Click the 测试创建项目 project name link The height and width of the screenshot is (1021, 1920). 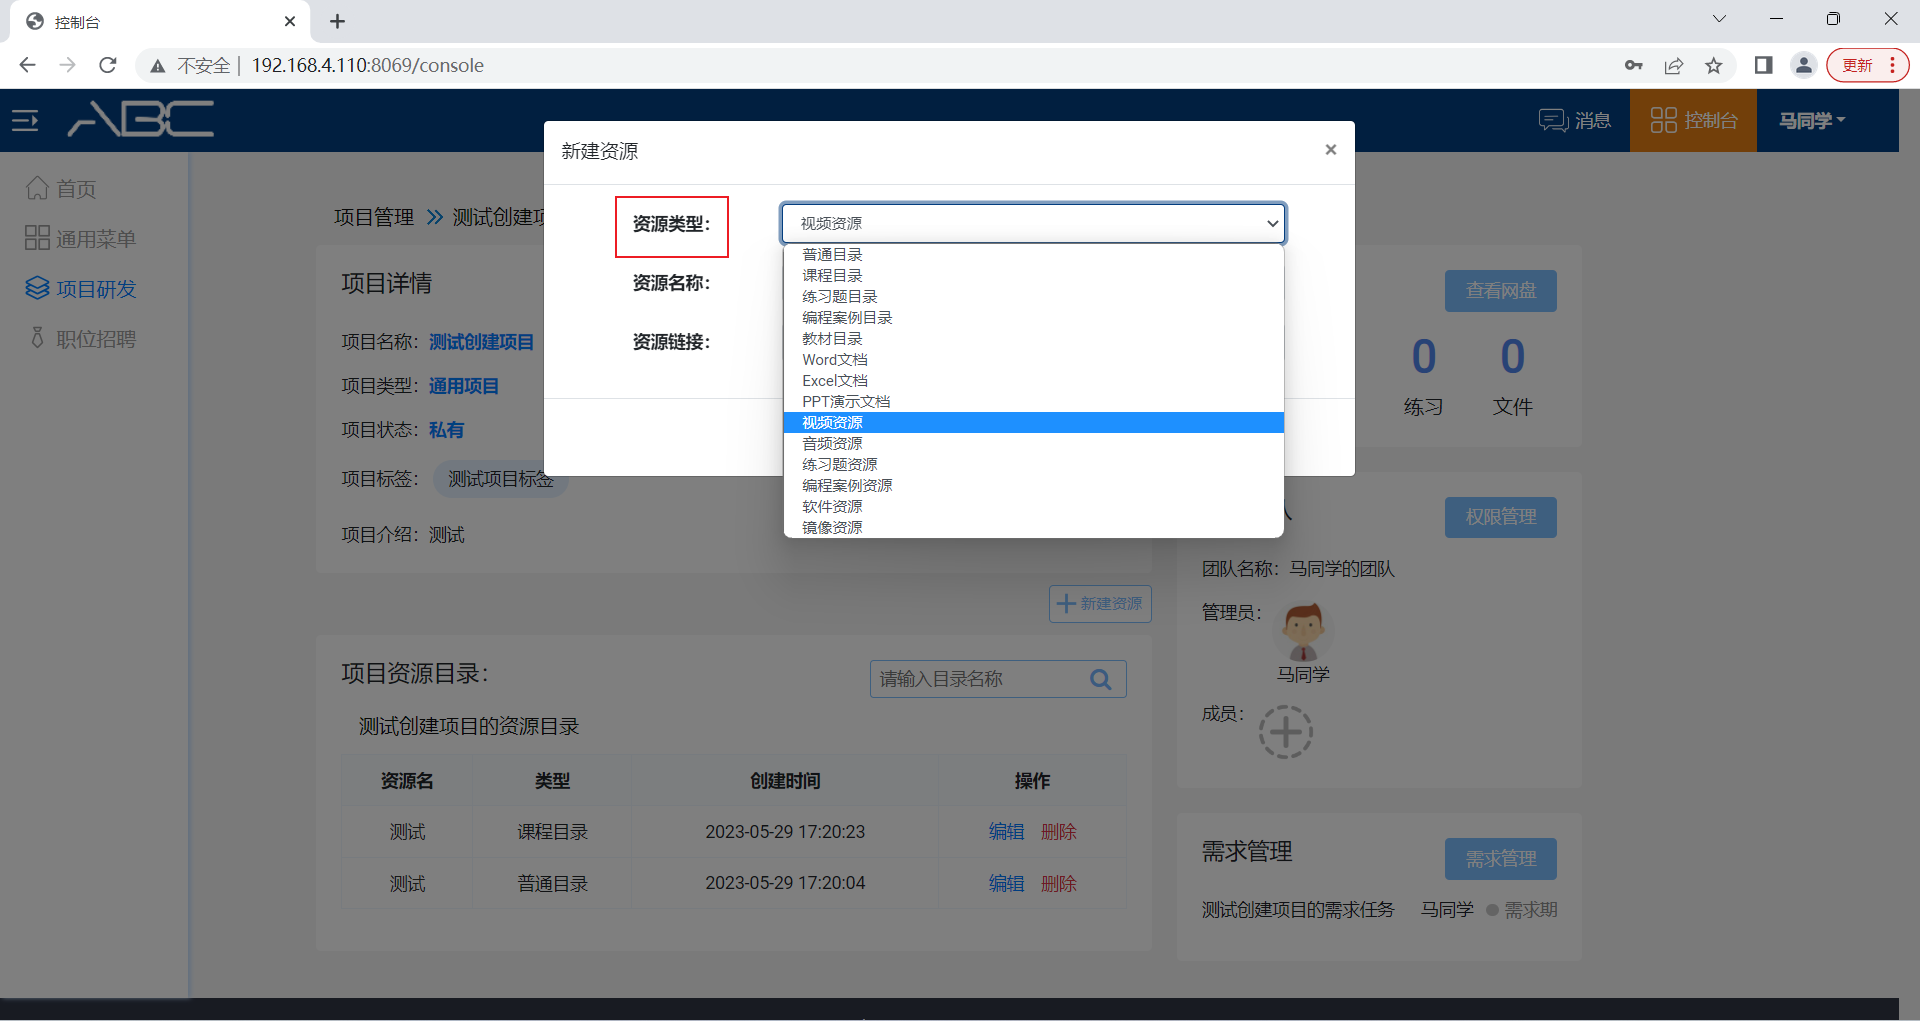click(x=482, y=342)
